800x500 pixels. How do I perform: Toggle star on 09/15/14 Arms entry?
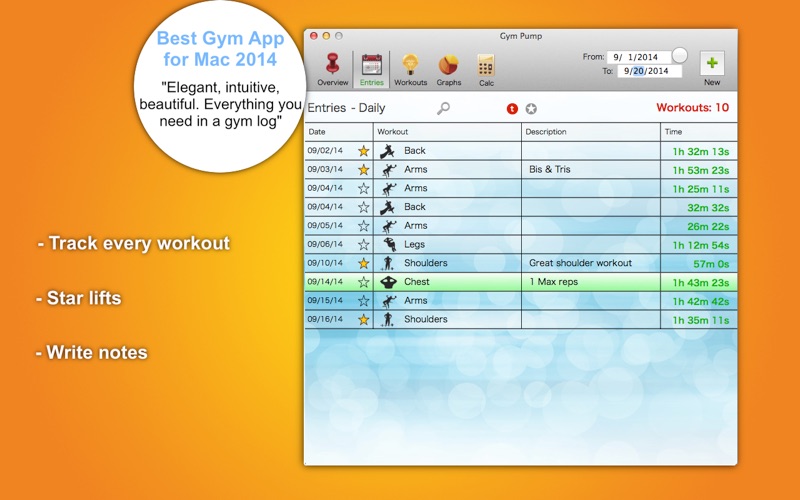[x=363, y=301]
